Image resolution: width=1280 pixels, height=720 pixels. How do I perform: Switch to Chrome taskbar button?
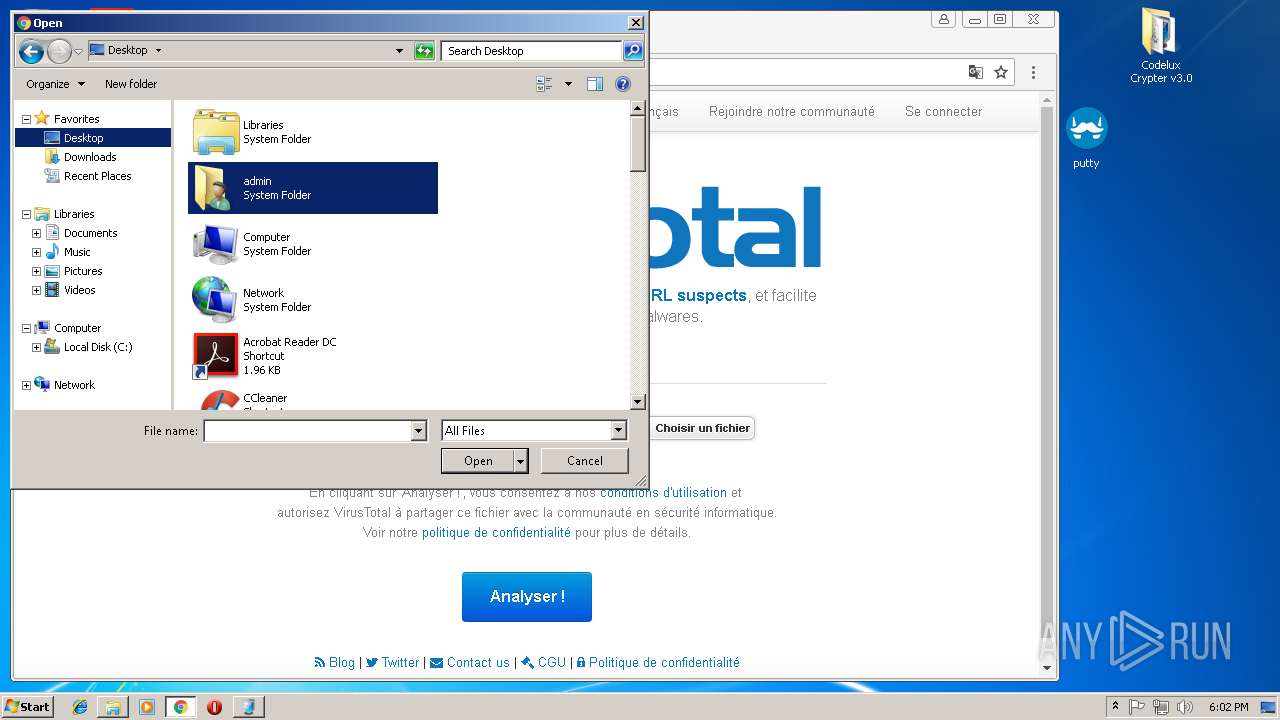(x=180, y=707)
